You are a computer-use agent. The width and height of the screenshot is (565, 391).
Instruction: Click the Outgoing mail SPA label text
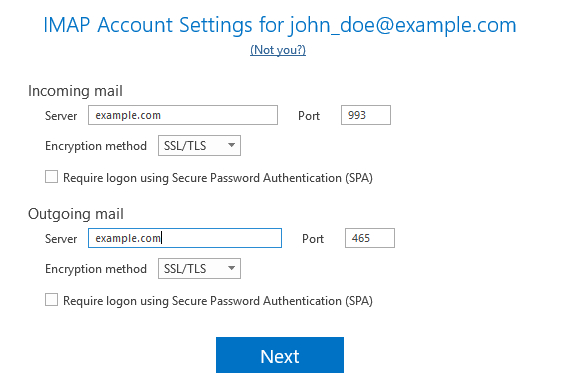point(218,301)
